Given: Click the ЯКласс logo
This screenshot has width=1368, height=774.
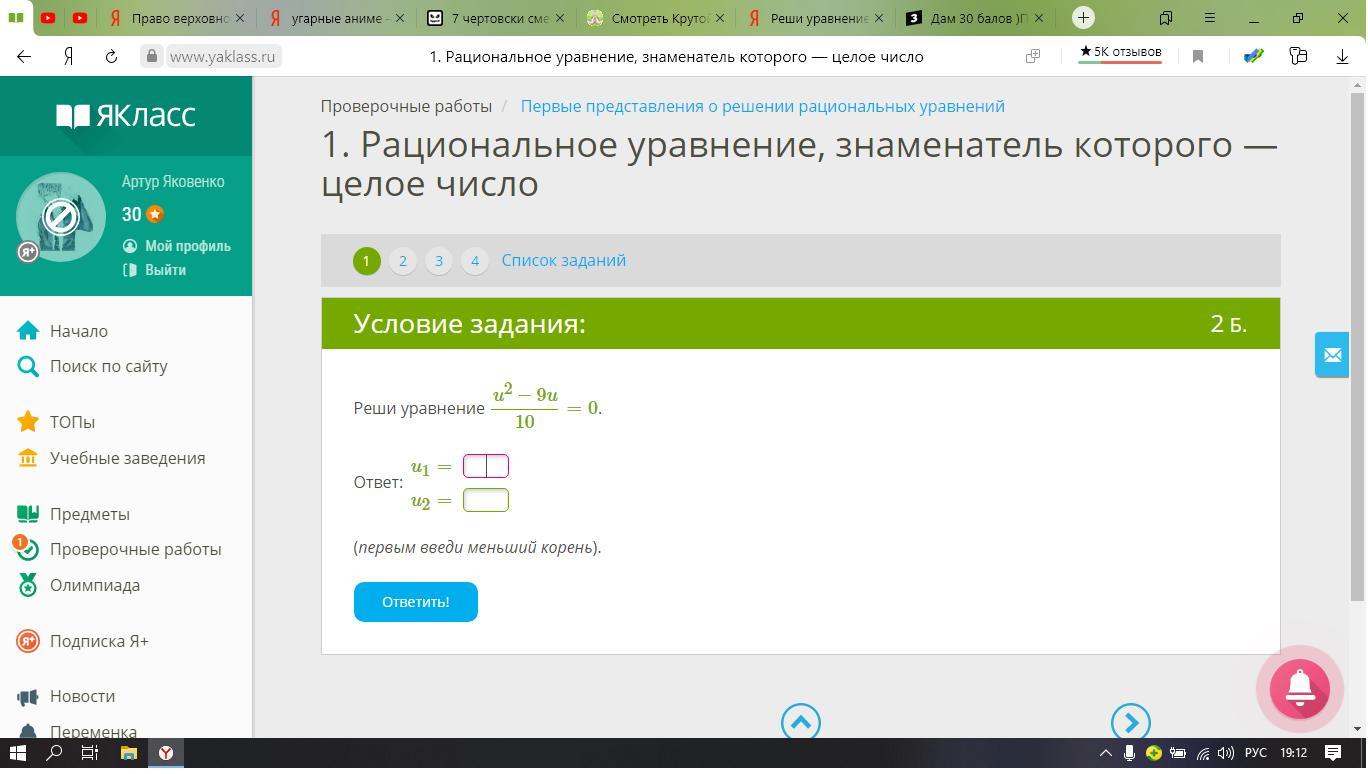Looking at the screenshot, I should click(126, 116).
